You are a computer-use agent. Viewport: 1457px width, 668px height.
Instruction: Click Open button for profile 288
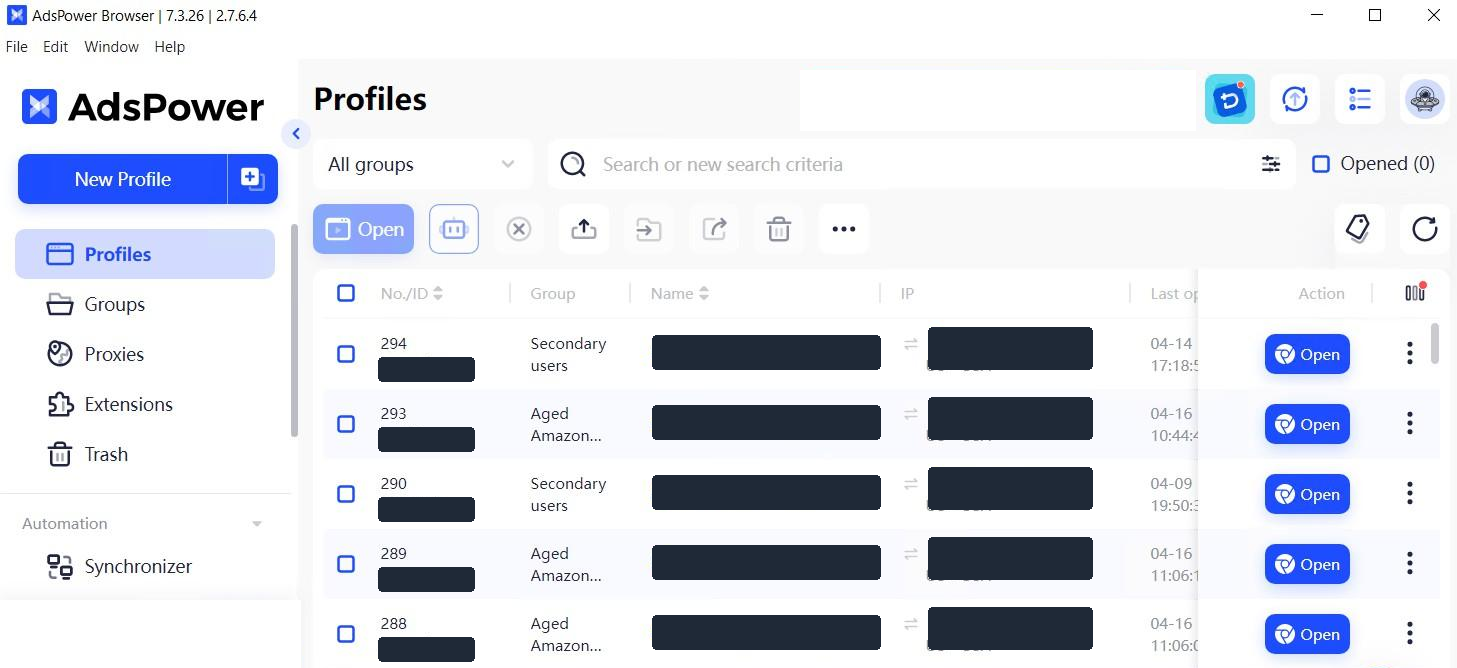[x=1307, y=634]
